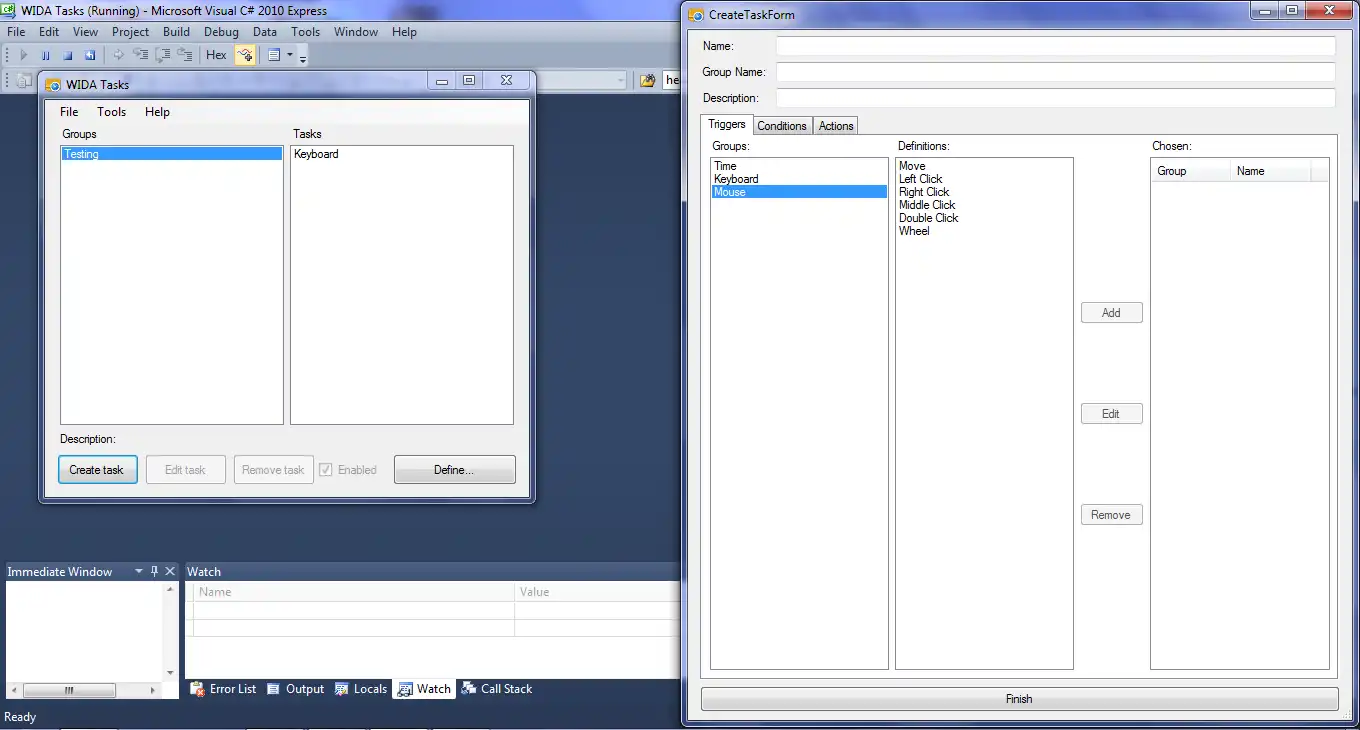The width and height of the screenshot is (1360, 730).
Task: Click the Continue debugging play icon
Action: click(x=24, y=55)
